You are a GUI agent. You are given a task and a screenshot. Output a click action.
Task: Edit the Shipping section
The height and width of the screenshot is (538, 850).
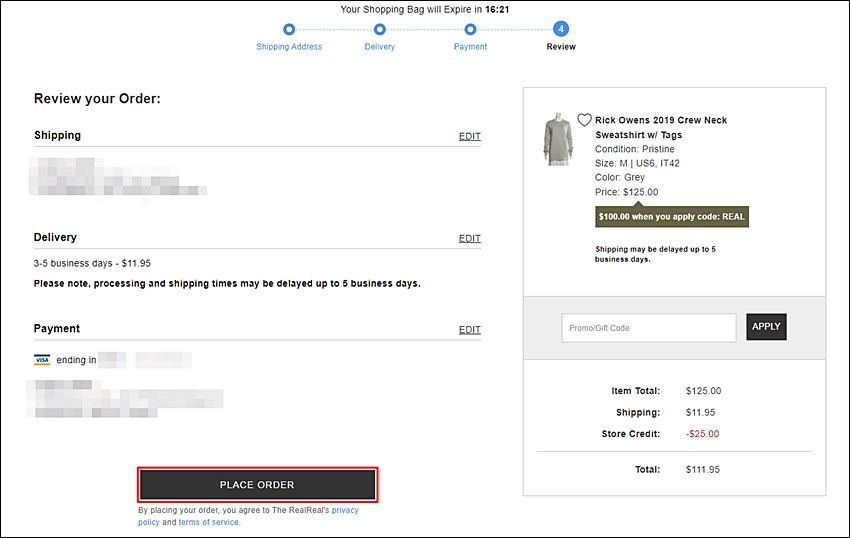469,136
